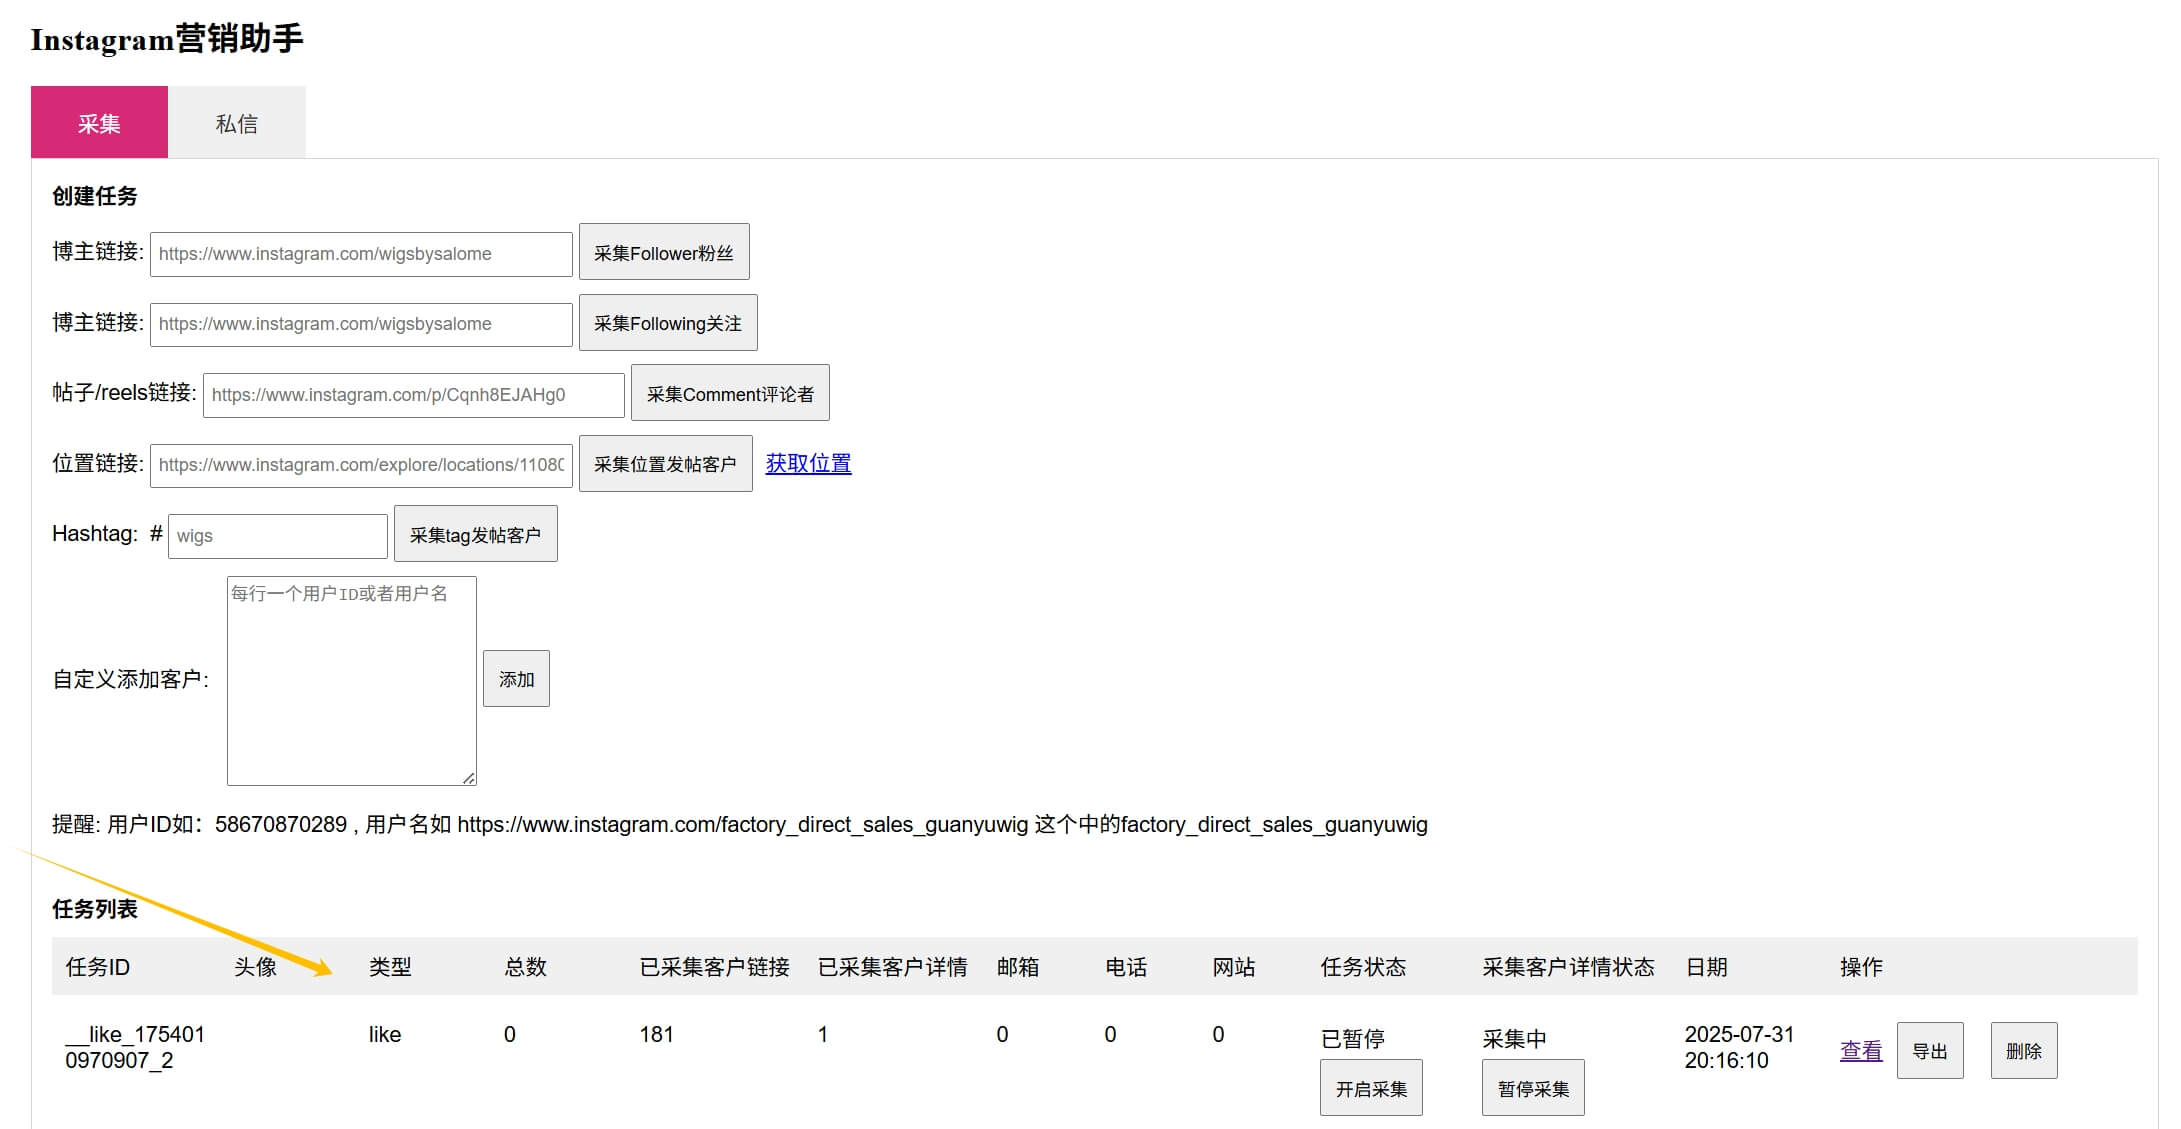Image resolution: width=2181 pixels, height=1129 pixels.
Task: Open the 查看 link in task row
Action: 1861,1051
